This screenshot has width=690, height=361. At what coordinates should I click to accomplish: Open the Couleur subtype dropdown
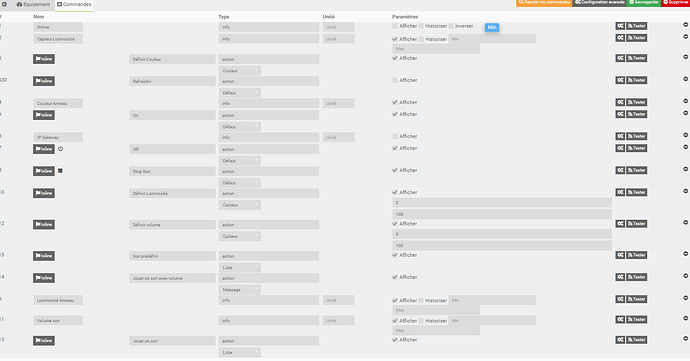coord(240,71)
